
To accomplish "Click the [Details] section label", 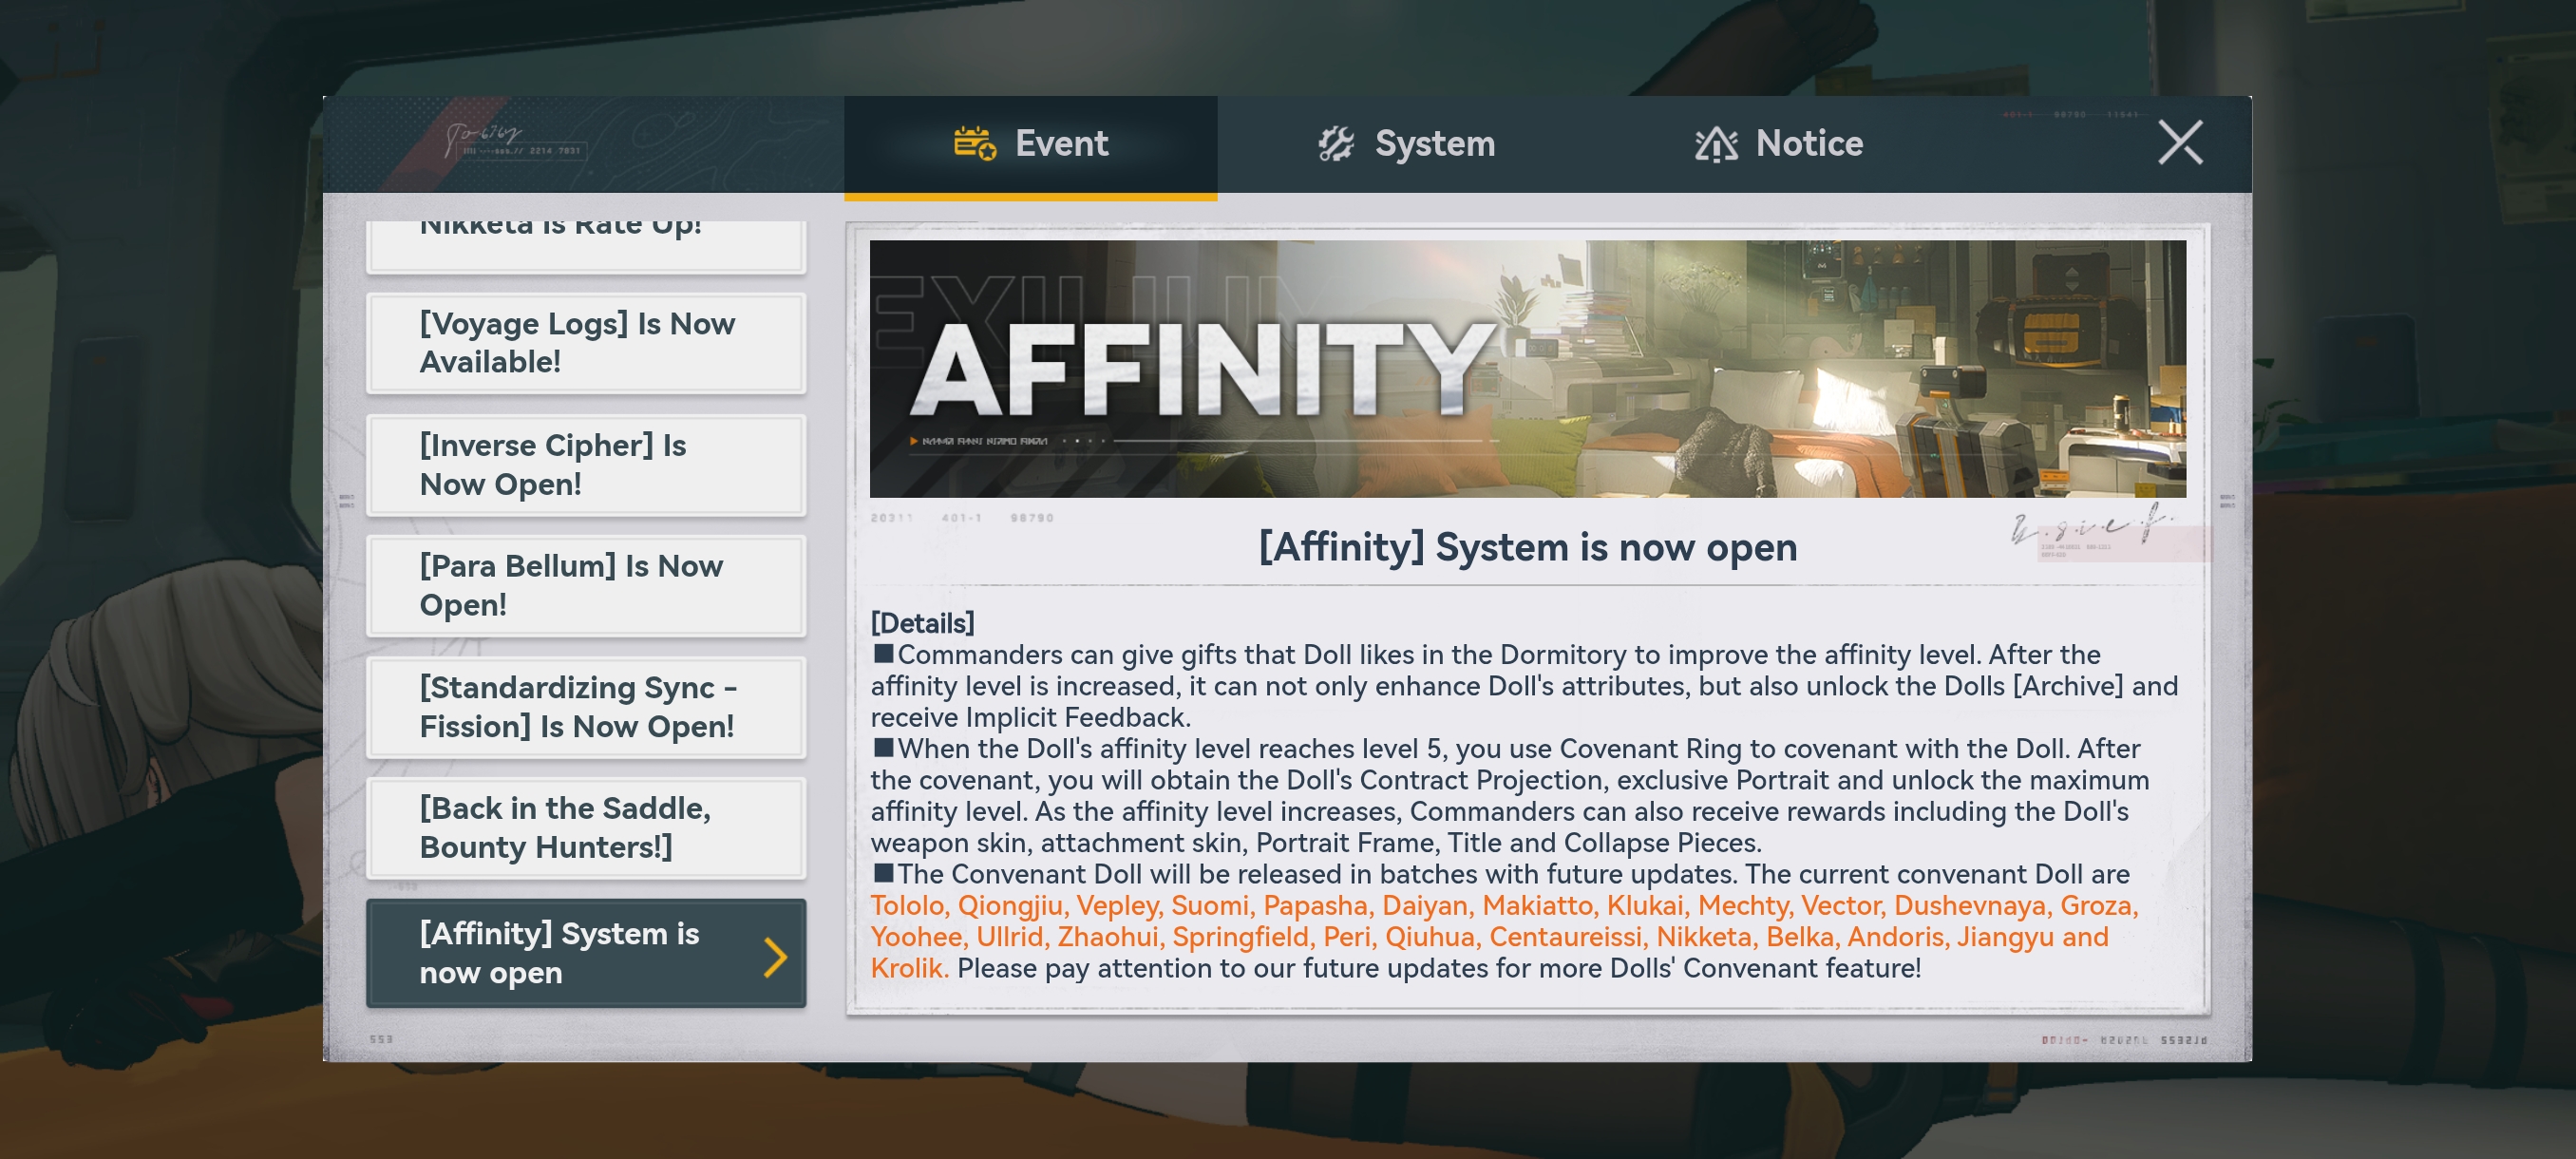I will point(921,622).
